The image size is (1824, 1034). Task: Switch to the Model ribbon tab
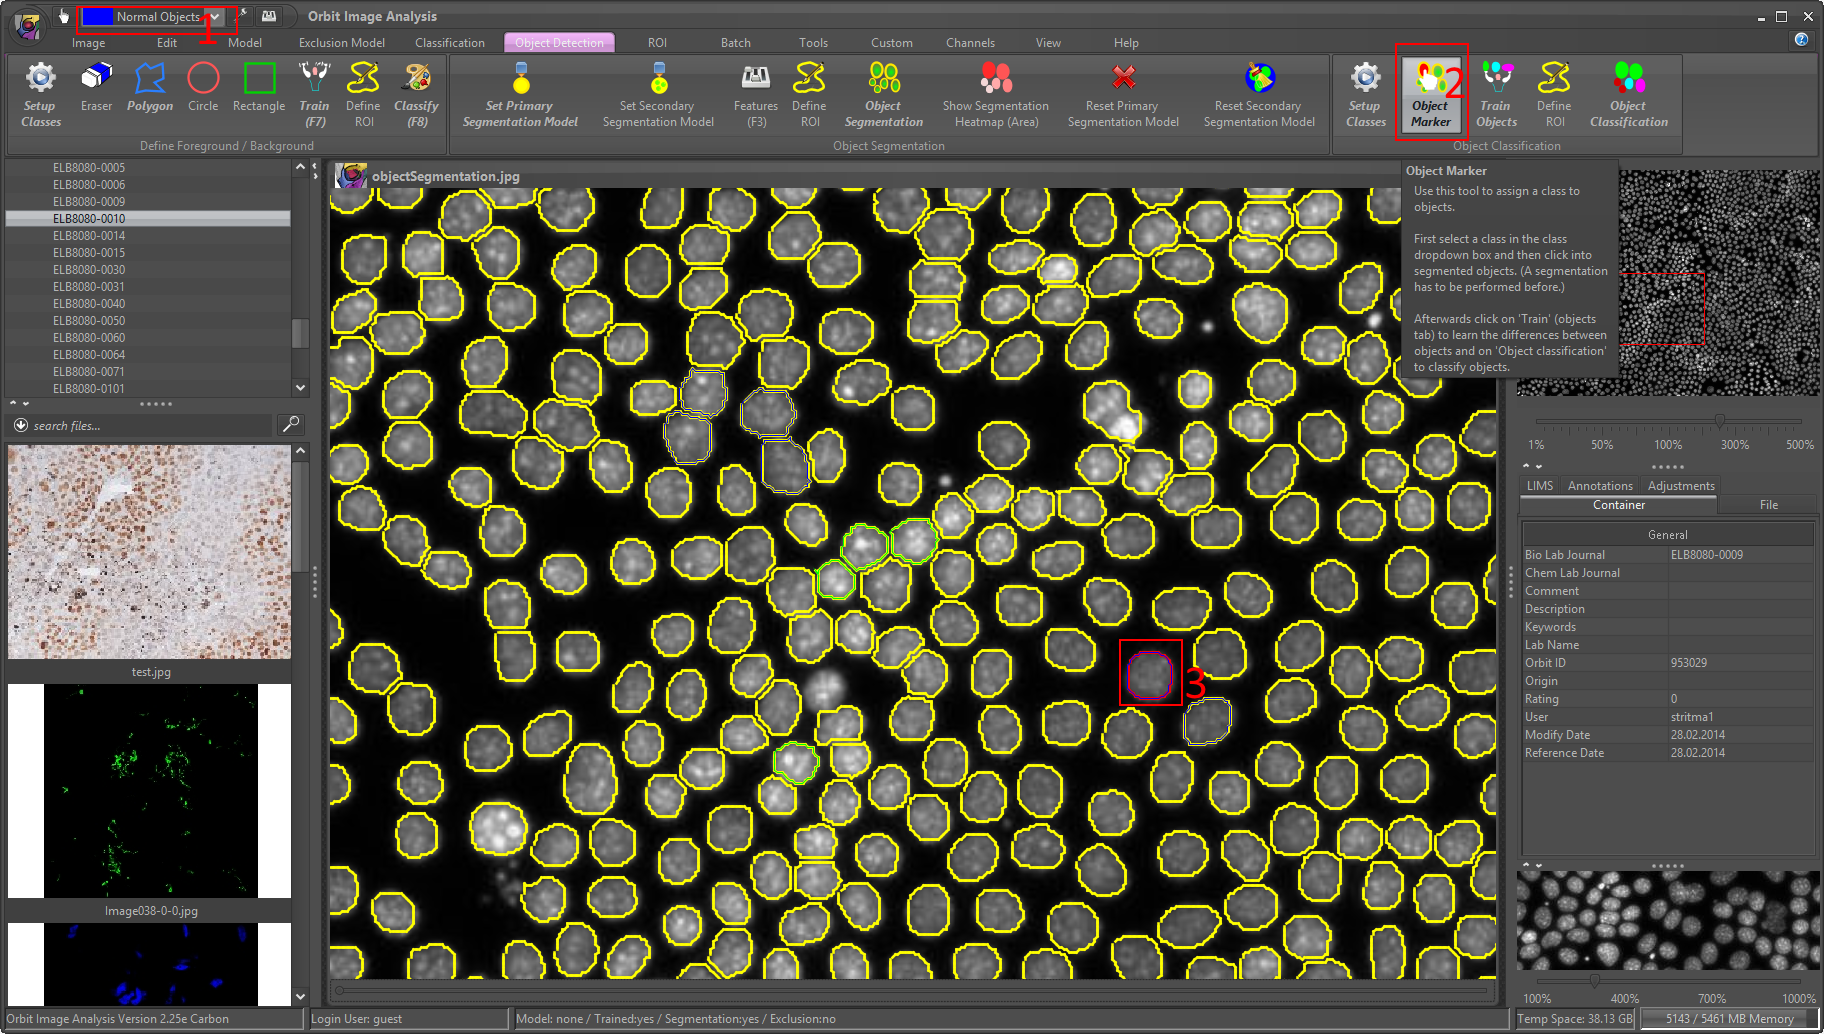point(244,43)
